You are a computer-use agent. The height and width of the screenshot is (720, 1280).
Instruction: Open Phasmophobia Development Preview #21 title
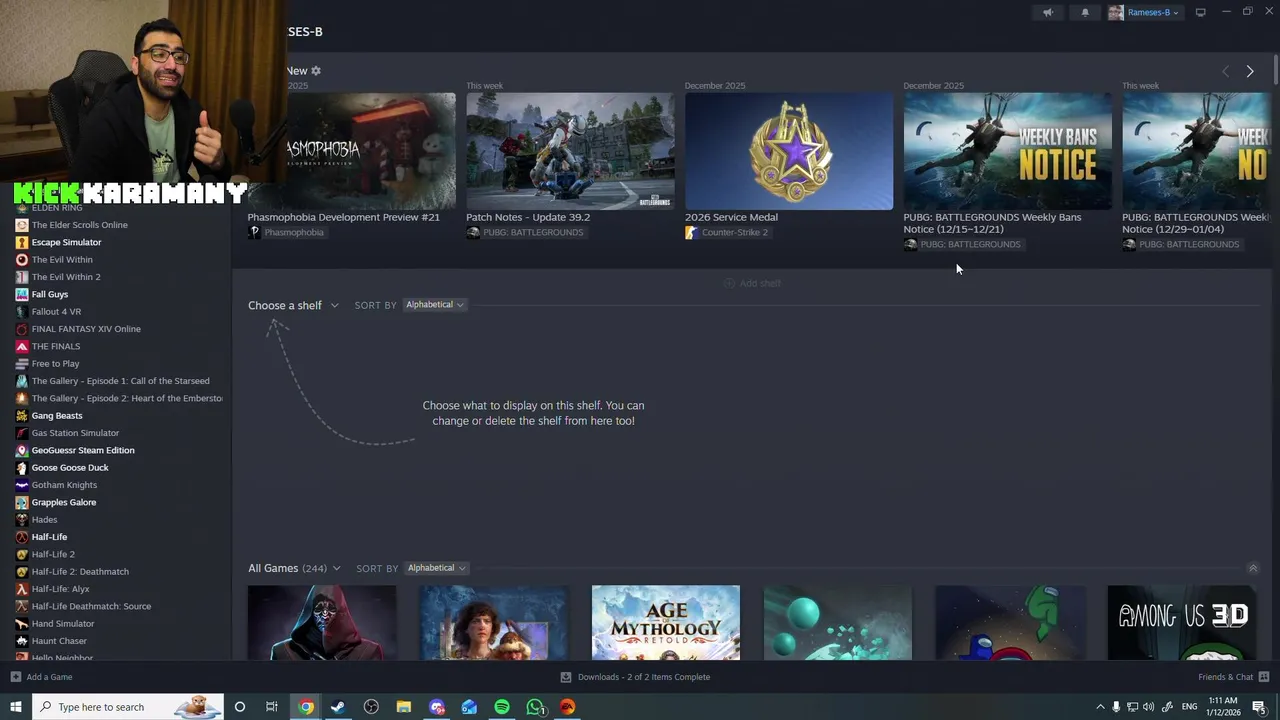click(344, 217)
